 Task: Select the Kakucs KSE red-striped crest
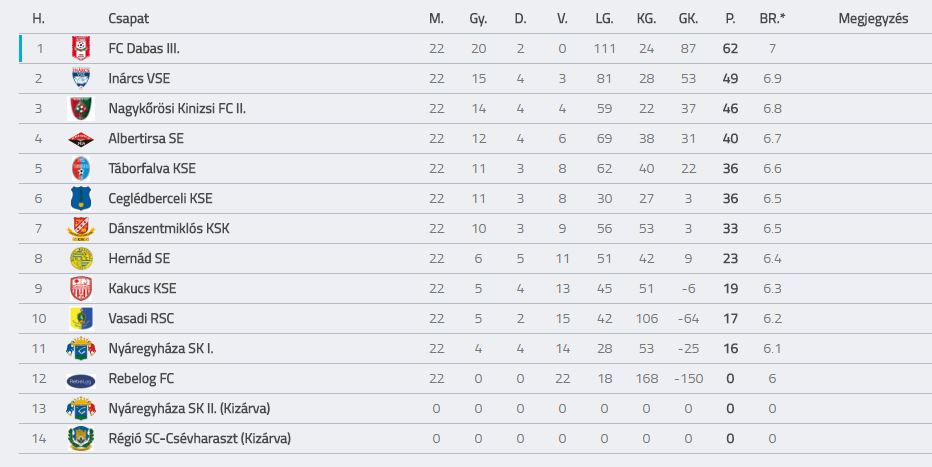pyautogui.click(x=81, y=289)
